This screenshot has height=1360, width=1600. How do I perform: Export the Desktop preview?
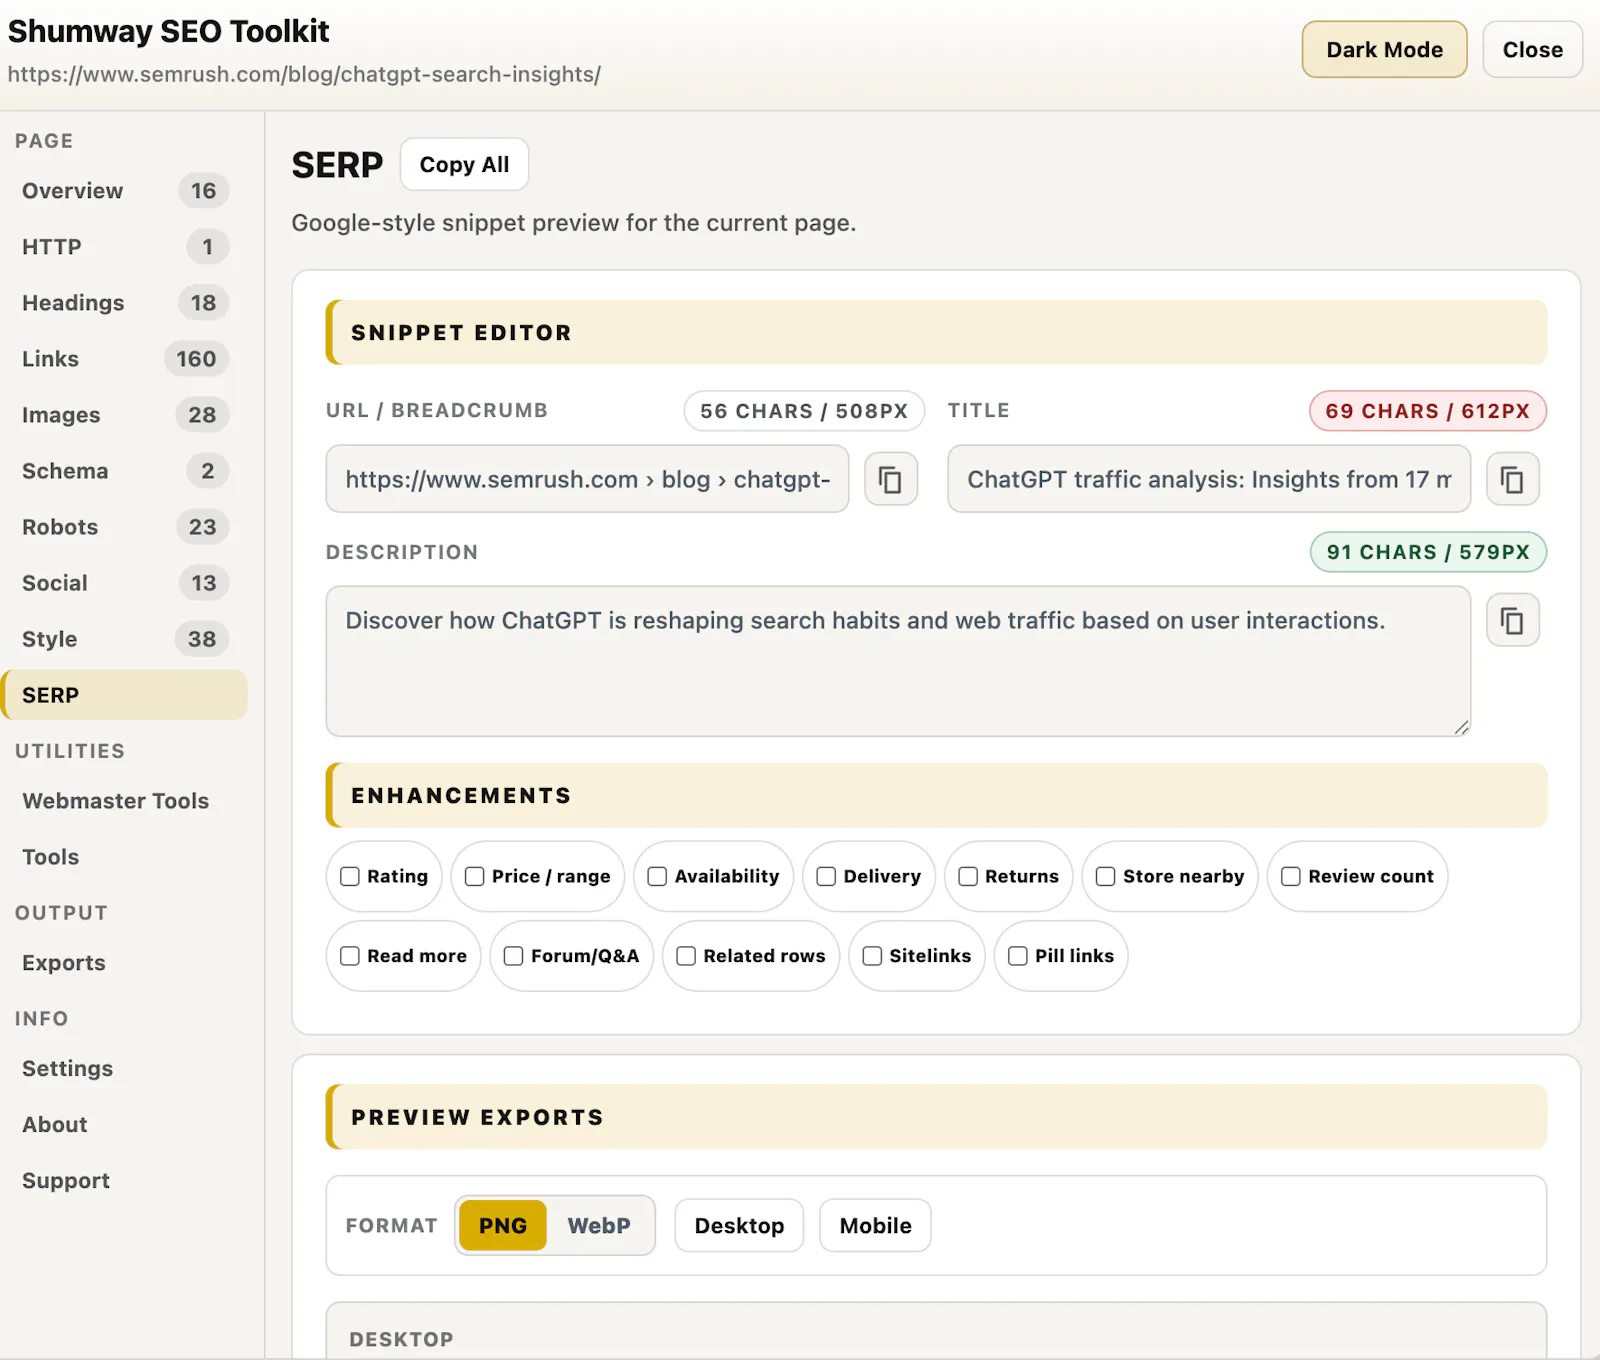(739, 1226)
